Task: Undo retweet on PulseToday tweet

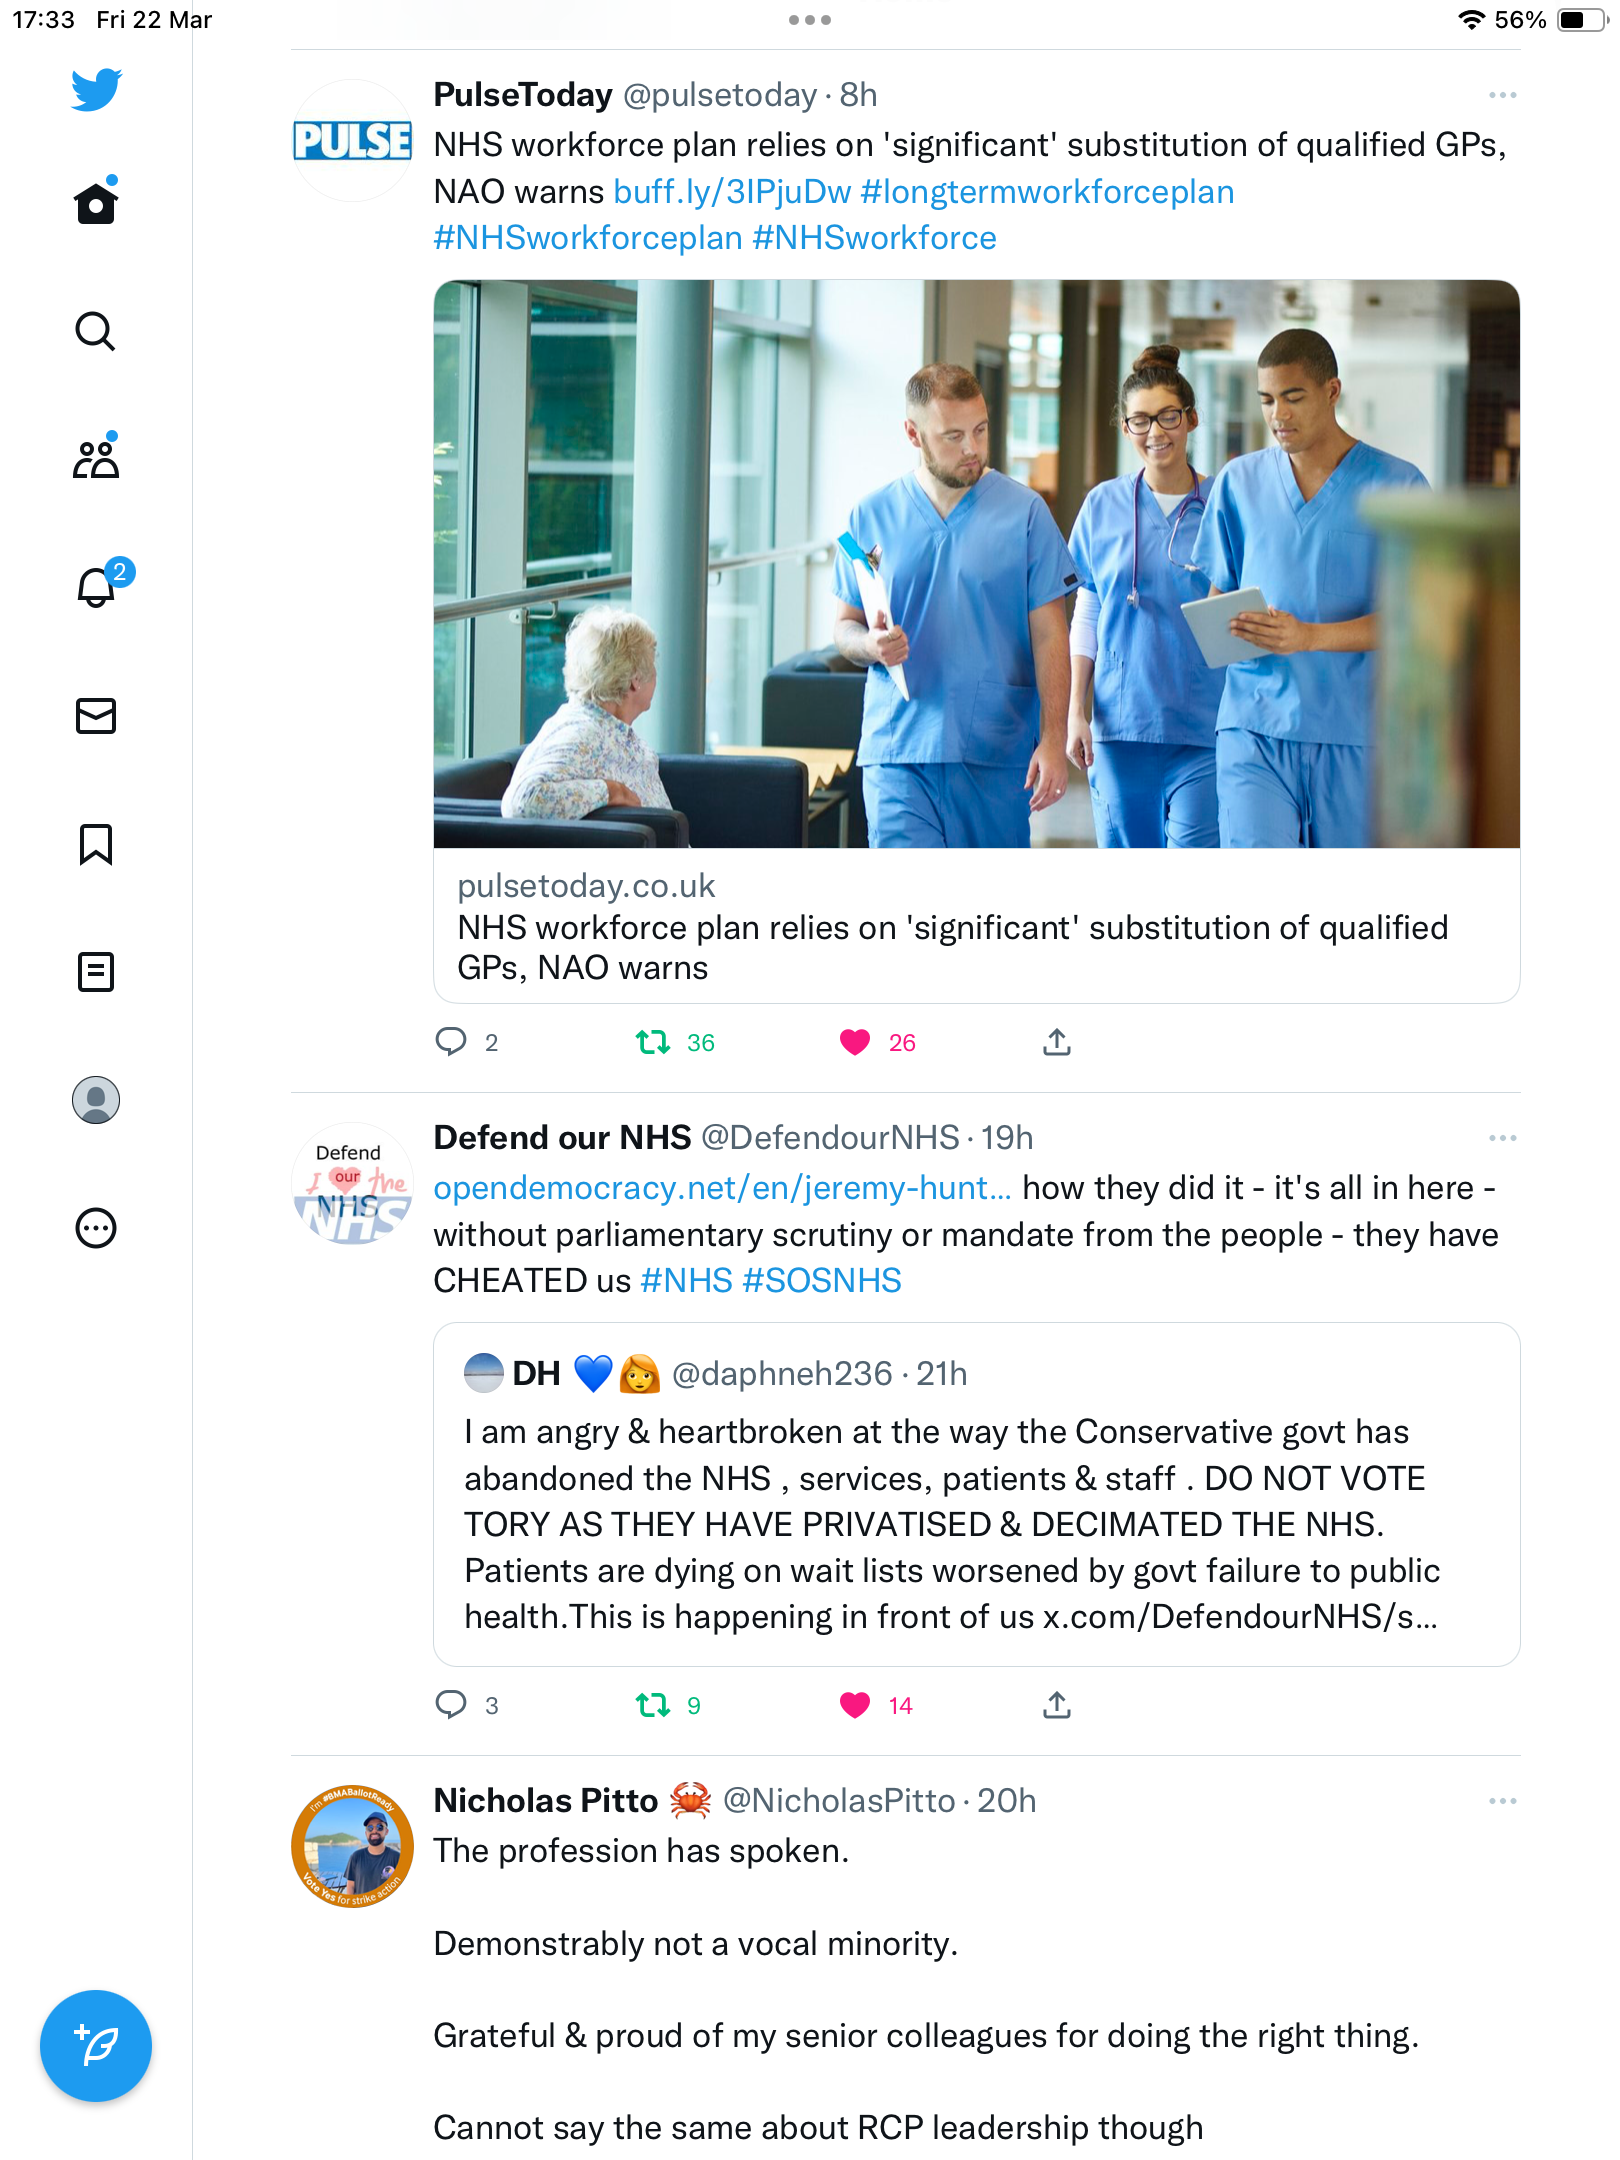Action: [653, 1042]
